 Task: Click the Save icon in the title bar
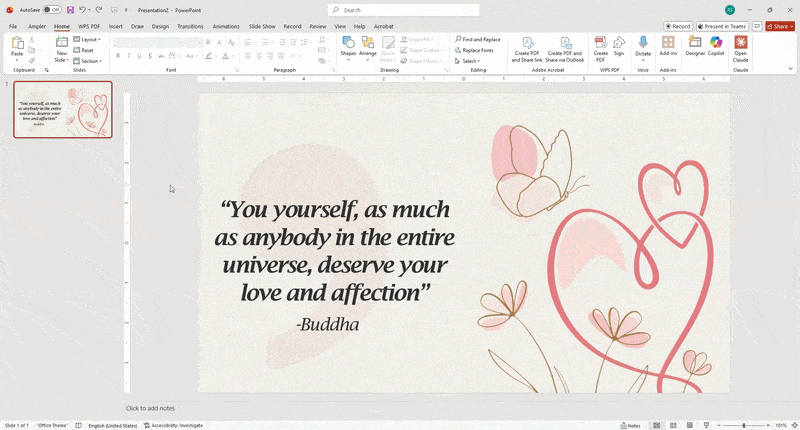point(70,10)
